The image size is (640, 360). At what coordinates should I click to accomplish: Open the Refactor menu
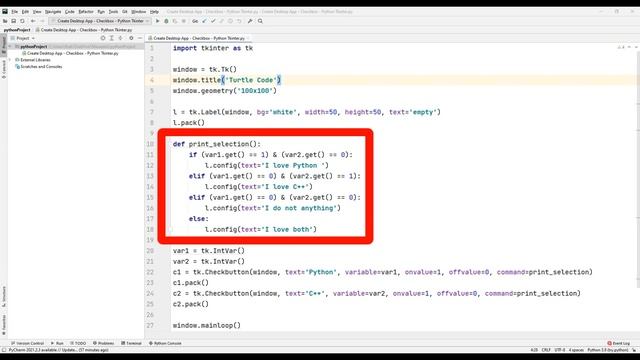tap(86, 12)
